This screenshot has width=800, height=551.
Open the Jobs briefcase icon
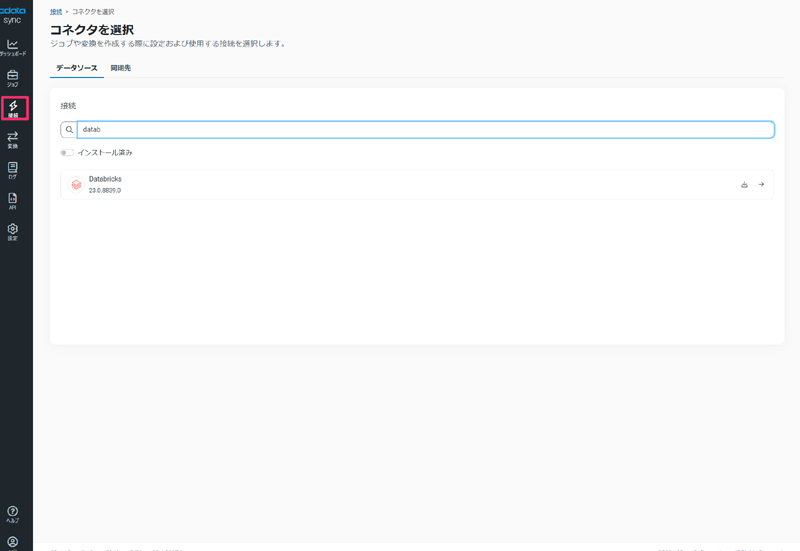point(13,78)
